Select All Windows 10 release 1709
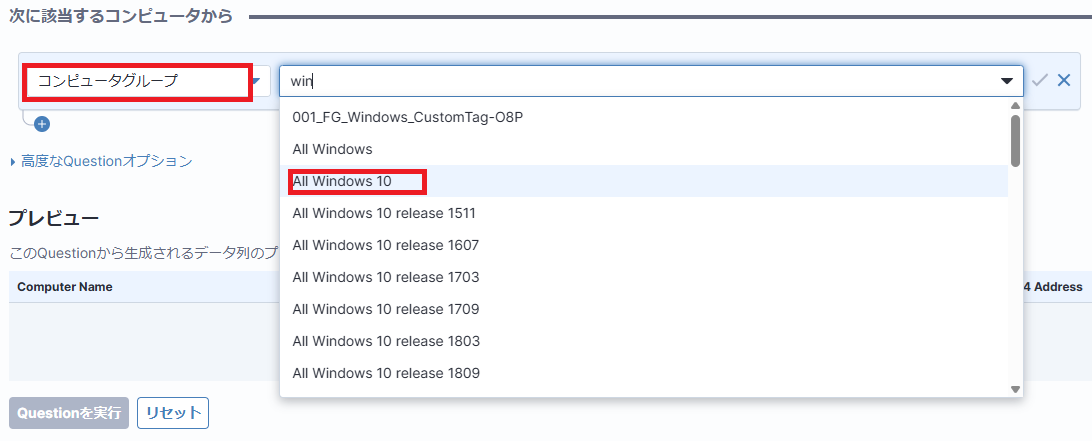The width and height of the screenshot is (1092, 441). 385,309
